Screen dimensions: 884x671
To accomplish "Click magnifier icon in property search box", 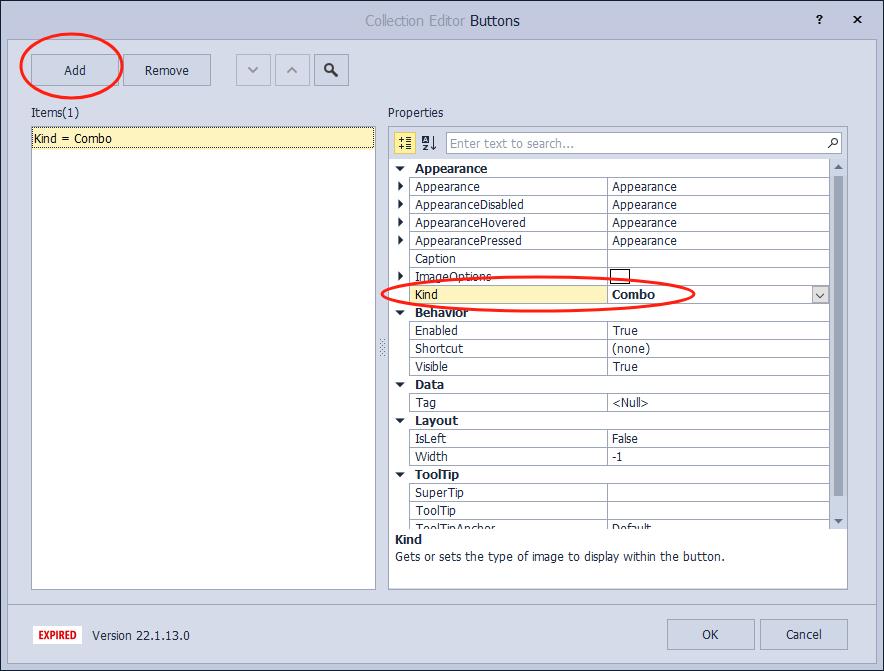I will (x=832, y=143).
